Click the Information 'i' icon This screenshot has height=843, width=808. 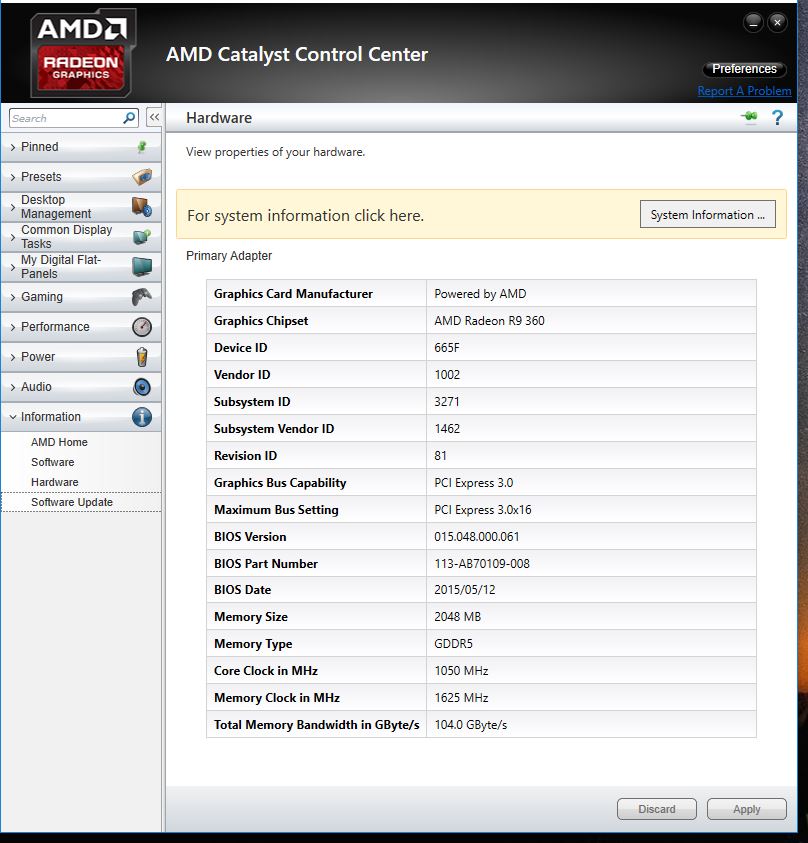[142, 417]
